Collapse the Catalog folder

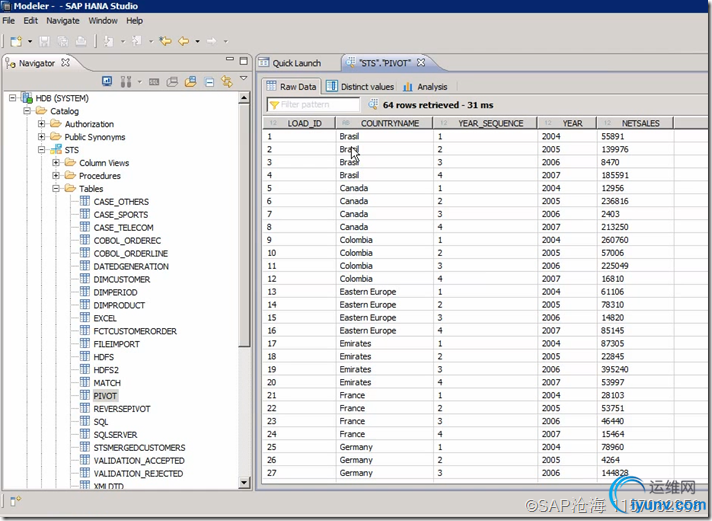tap(27, 110)
